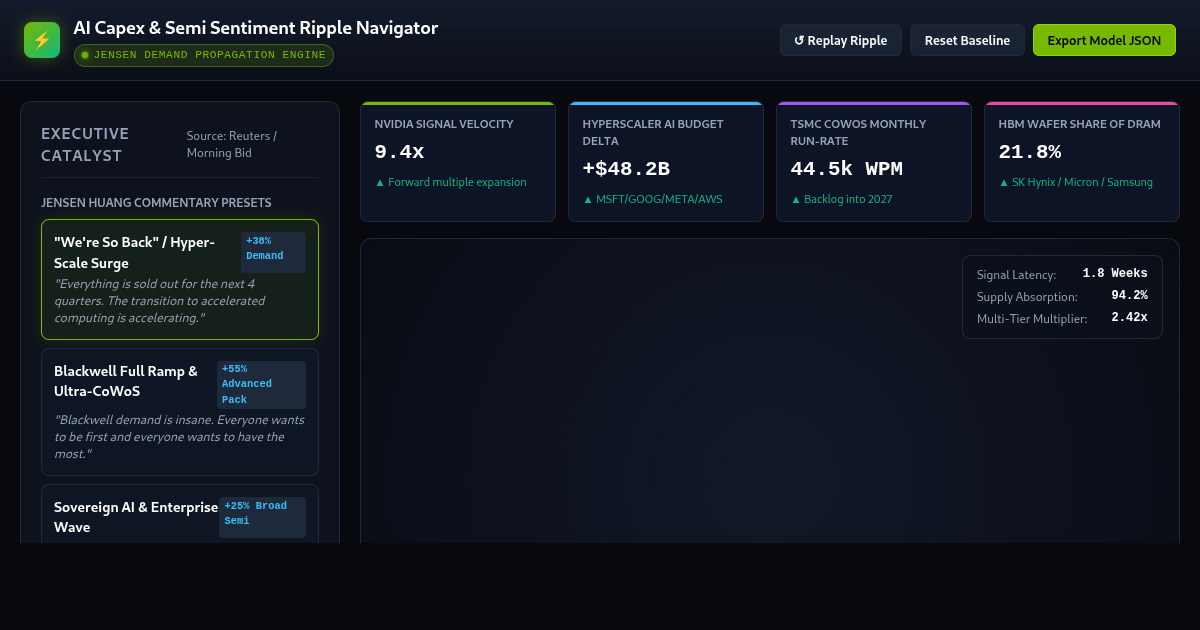Export the model via Export Model JSON

(1104, 40)
